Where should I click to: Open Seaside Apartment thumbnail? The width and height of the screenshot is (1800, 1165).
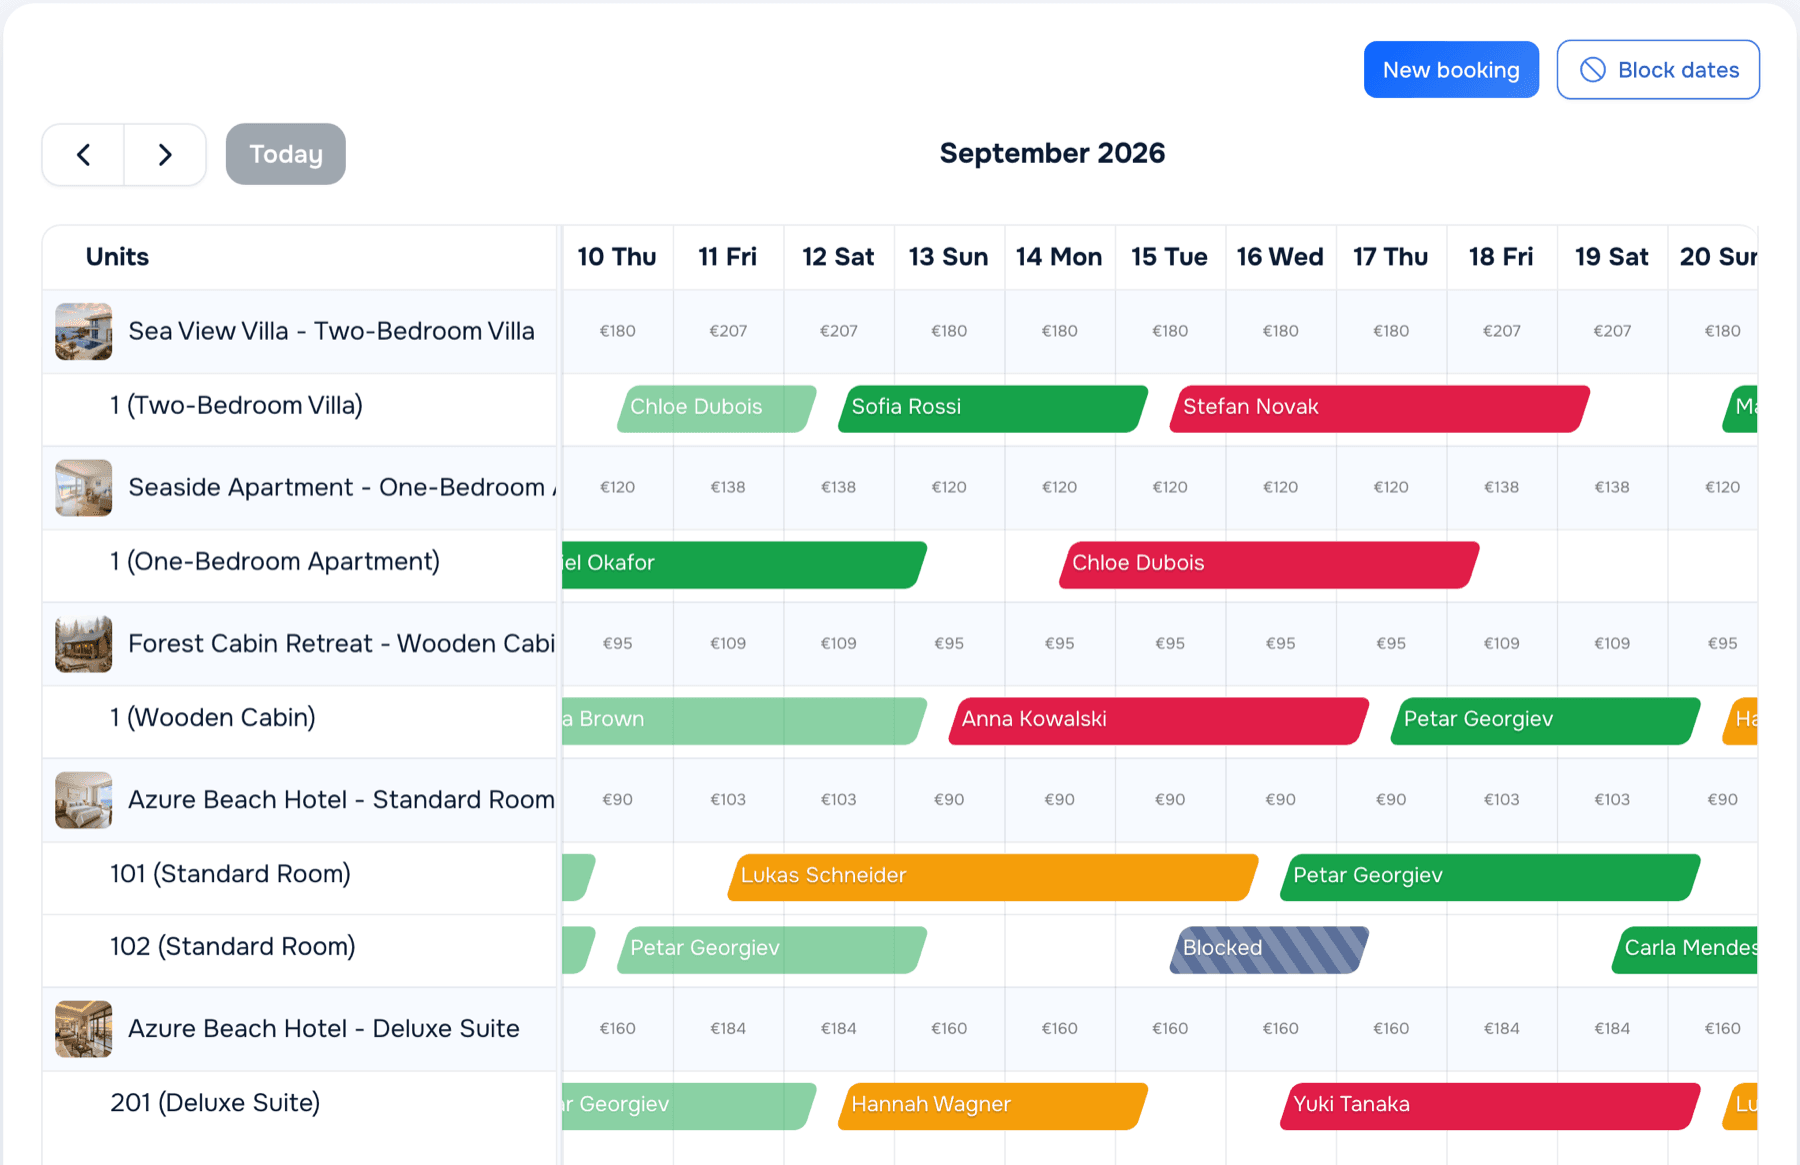click(84, 487)
